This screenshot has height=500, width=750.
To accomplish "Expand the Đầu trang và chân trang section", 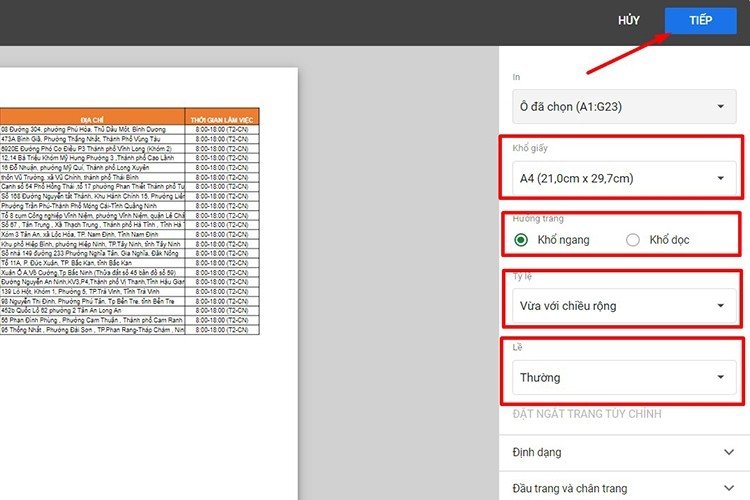I will coord(624,488).
